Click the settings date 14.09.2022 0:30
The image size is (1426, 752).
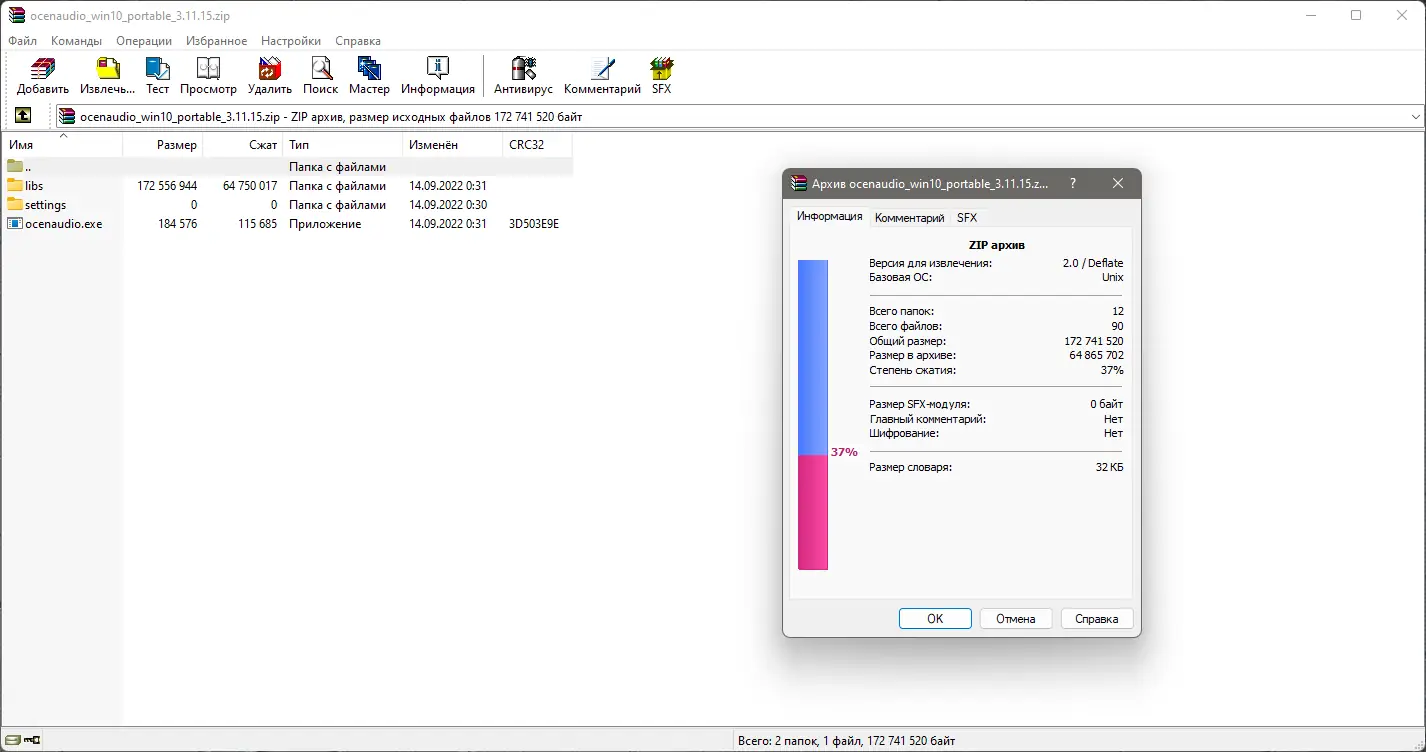pyautogui.click(x=448, y=205)
